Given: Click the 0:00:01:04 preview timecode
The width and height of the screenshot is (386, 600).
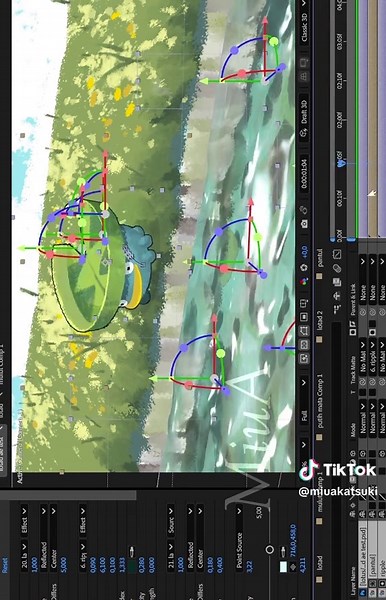Looking at the screenshot, I should click(305, 173).
